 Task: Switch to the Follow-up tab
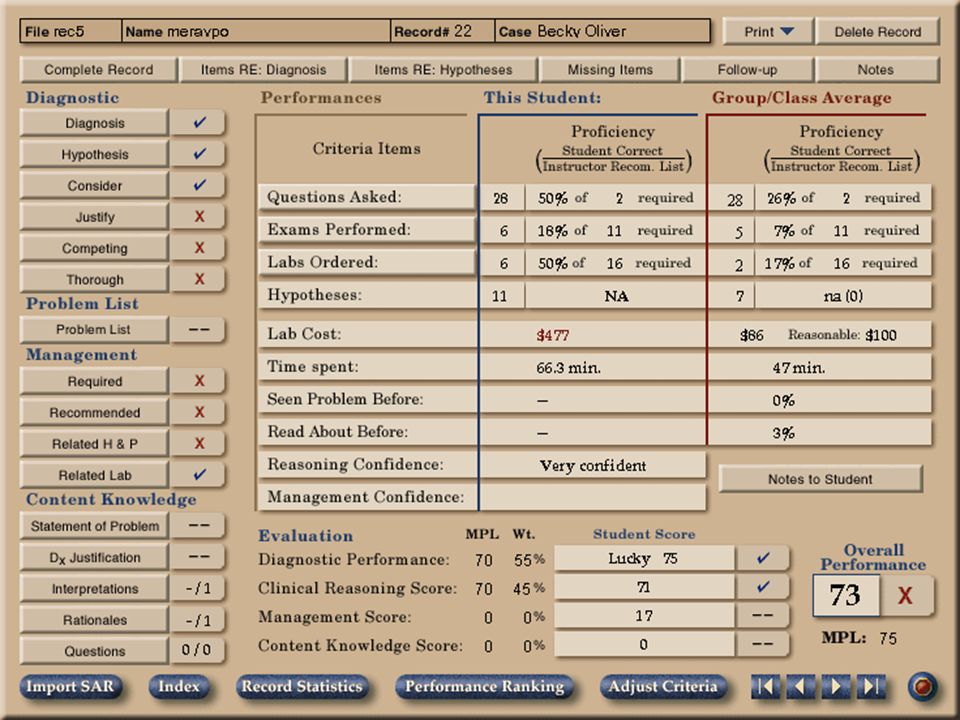tap(747, 70)
